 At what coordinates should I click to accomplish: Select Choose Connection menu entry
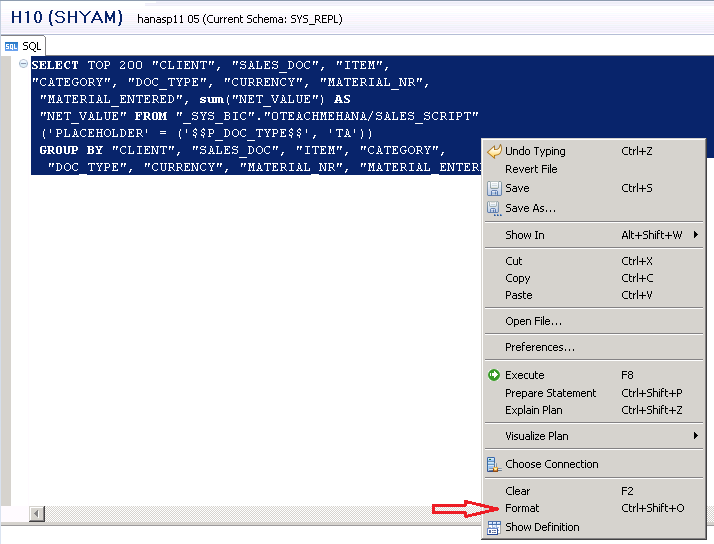(594, 464)
